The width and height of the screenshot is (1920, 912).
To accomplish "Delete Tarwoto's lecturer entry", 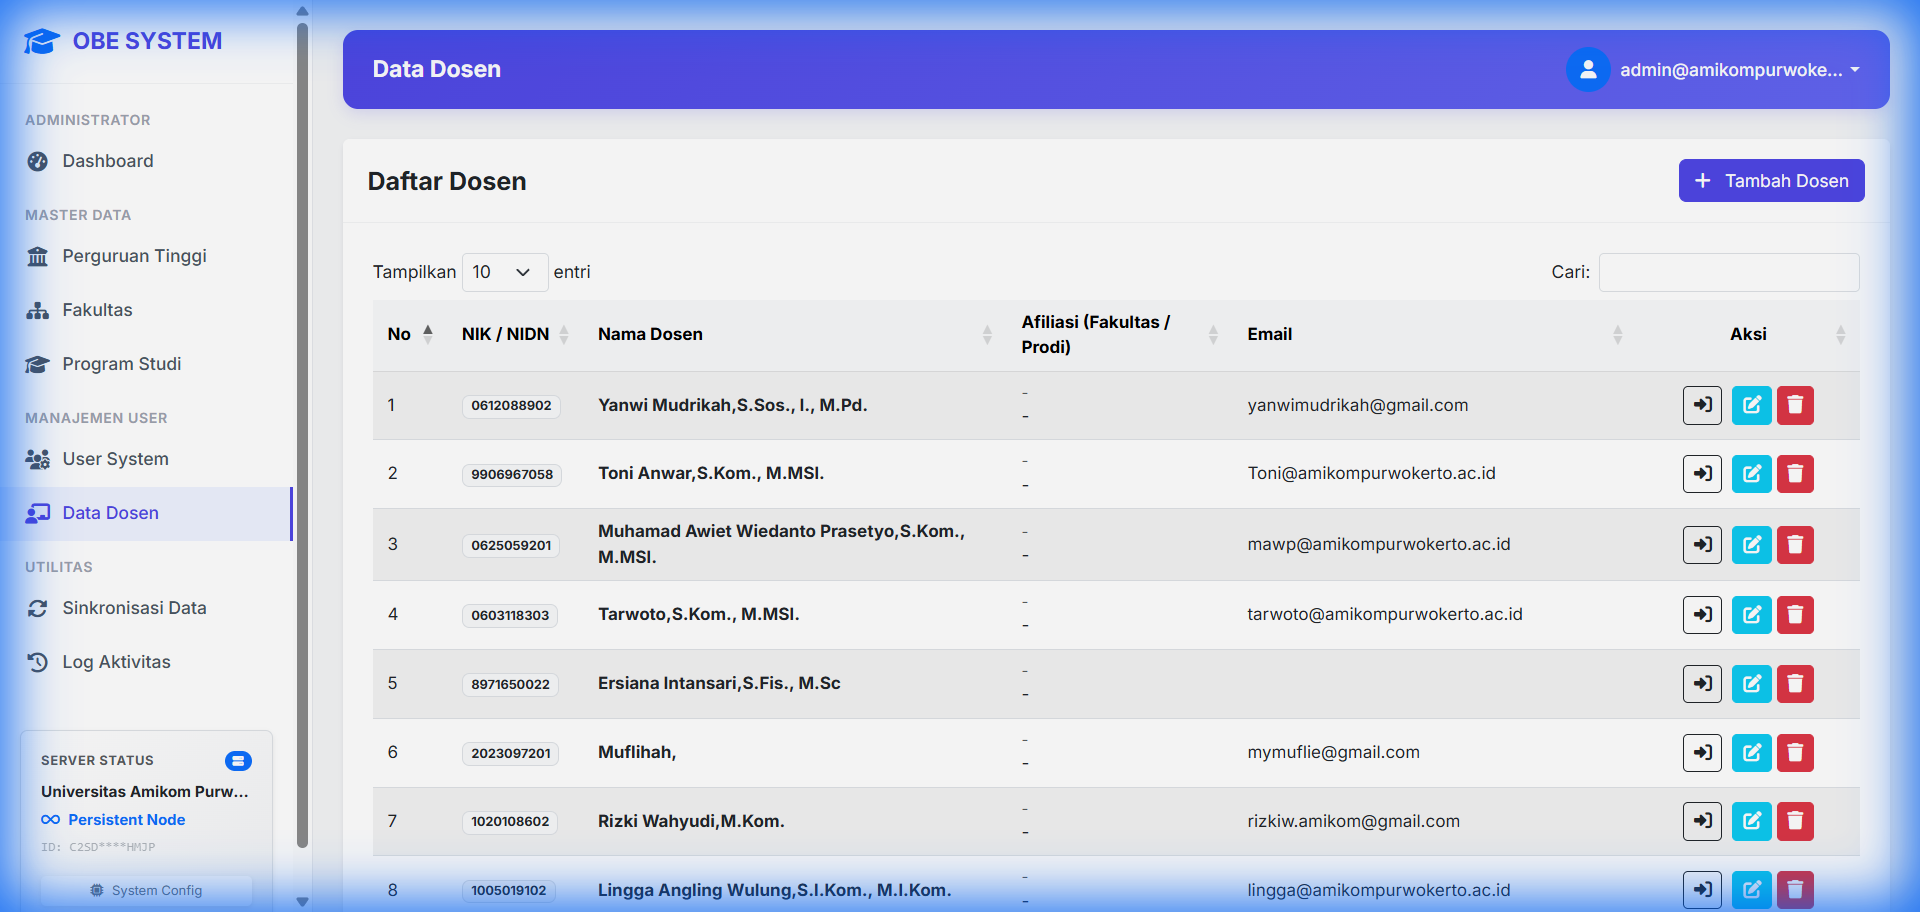I will tap(1795, 615).
